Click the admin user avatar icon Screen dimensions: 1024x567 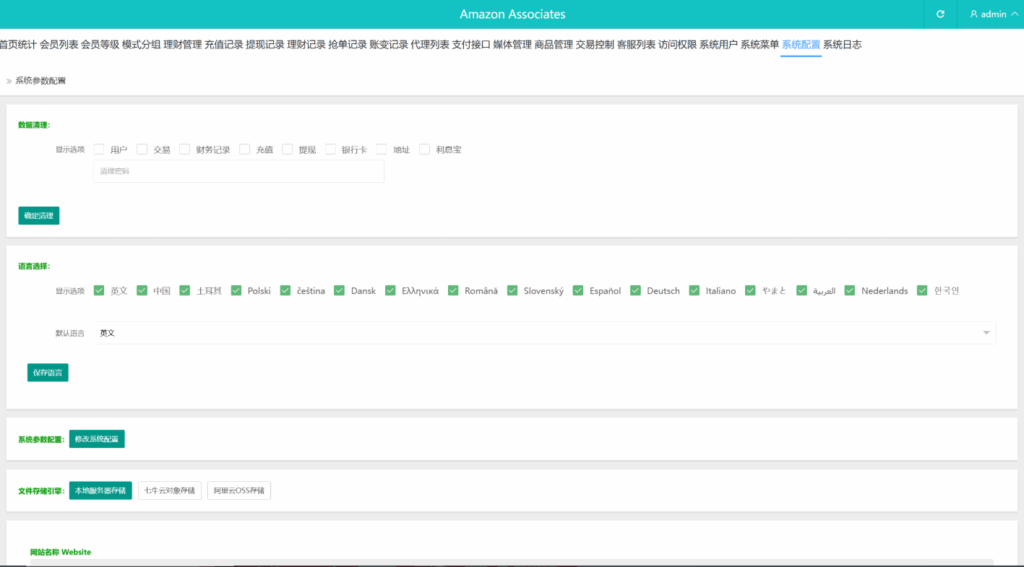(x=974, y=14)
